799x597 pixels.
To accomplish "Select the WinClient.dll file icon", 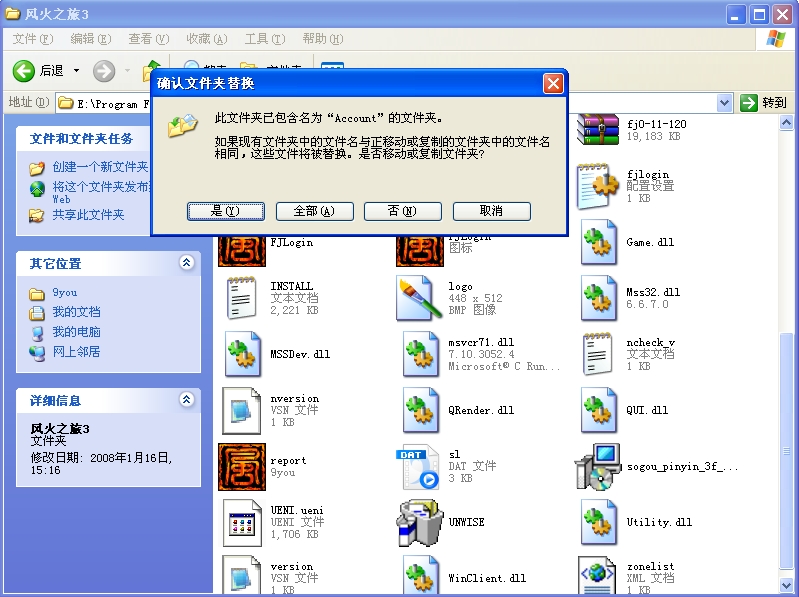I will 420,576.
